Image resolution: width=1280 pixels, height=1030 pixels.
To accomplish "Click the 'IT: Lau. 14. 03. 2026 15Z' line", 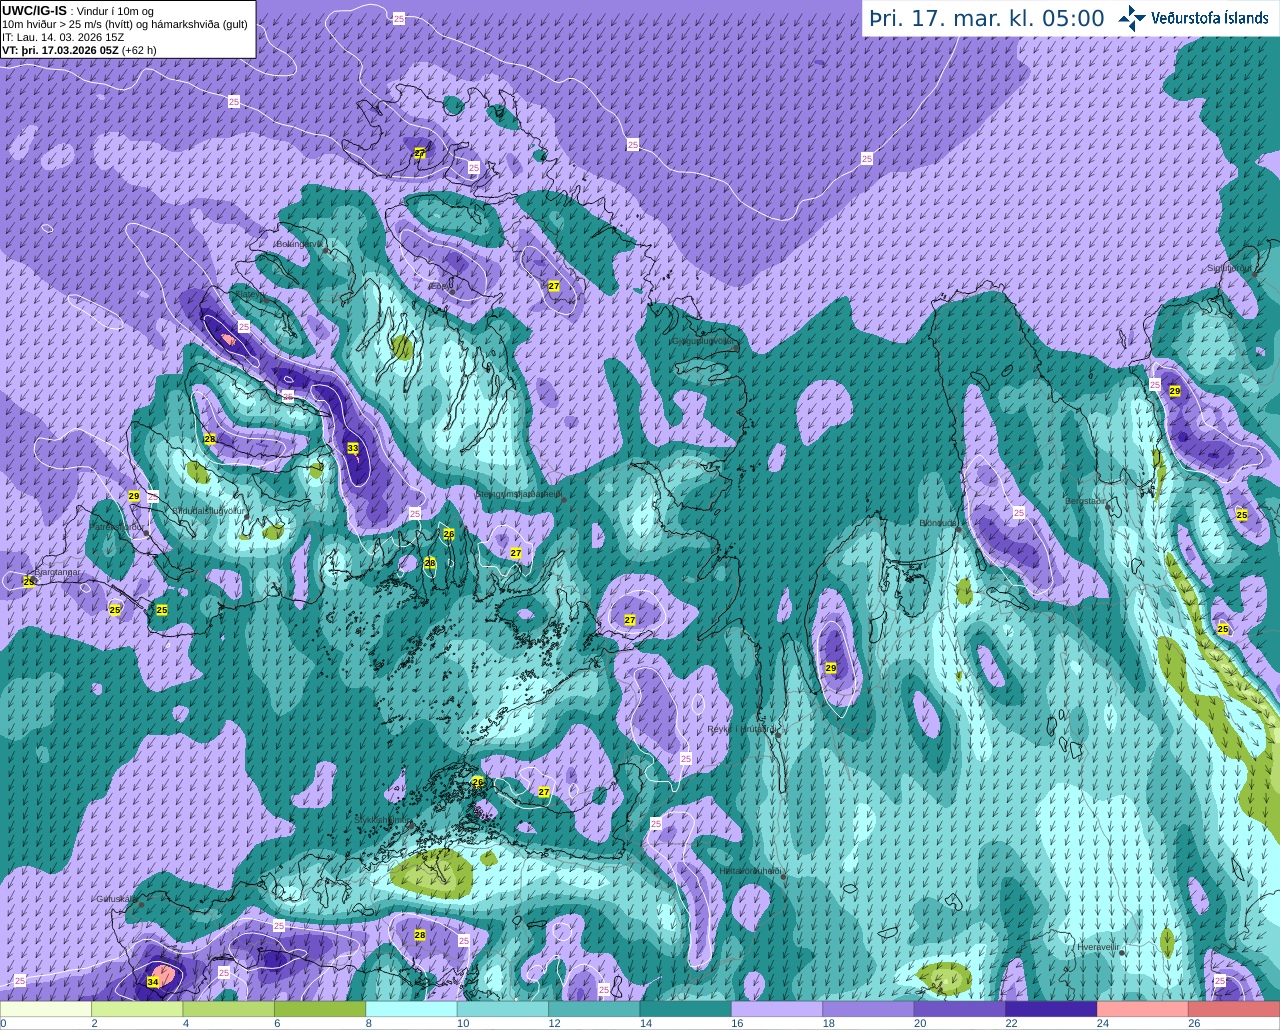I will click(x=63, y=37).
